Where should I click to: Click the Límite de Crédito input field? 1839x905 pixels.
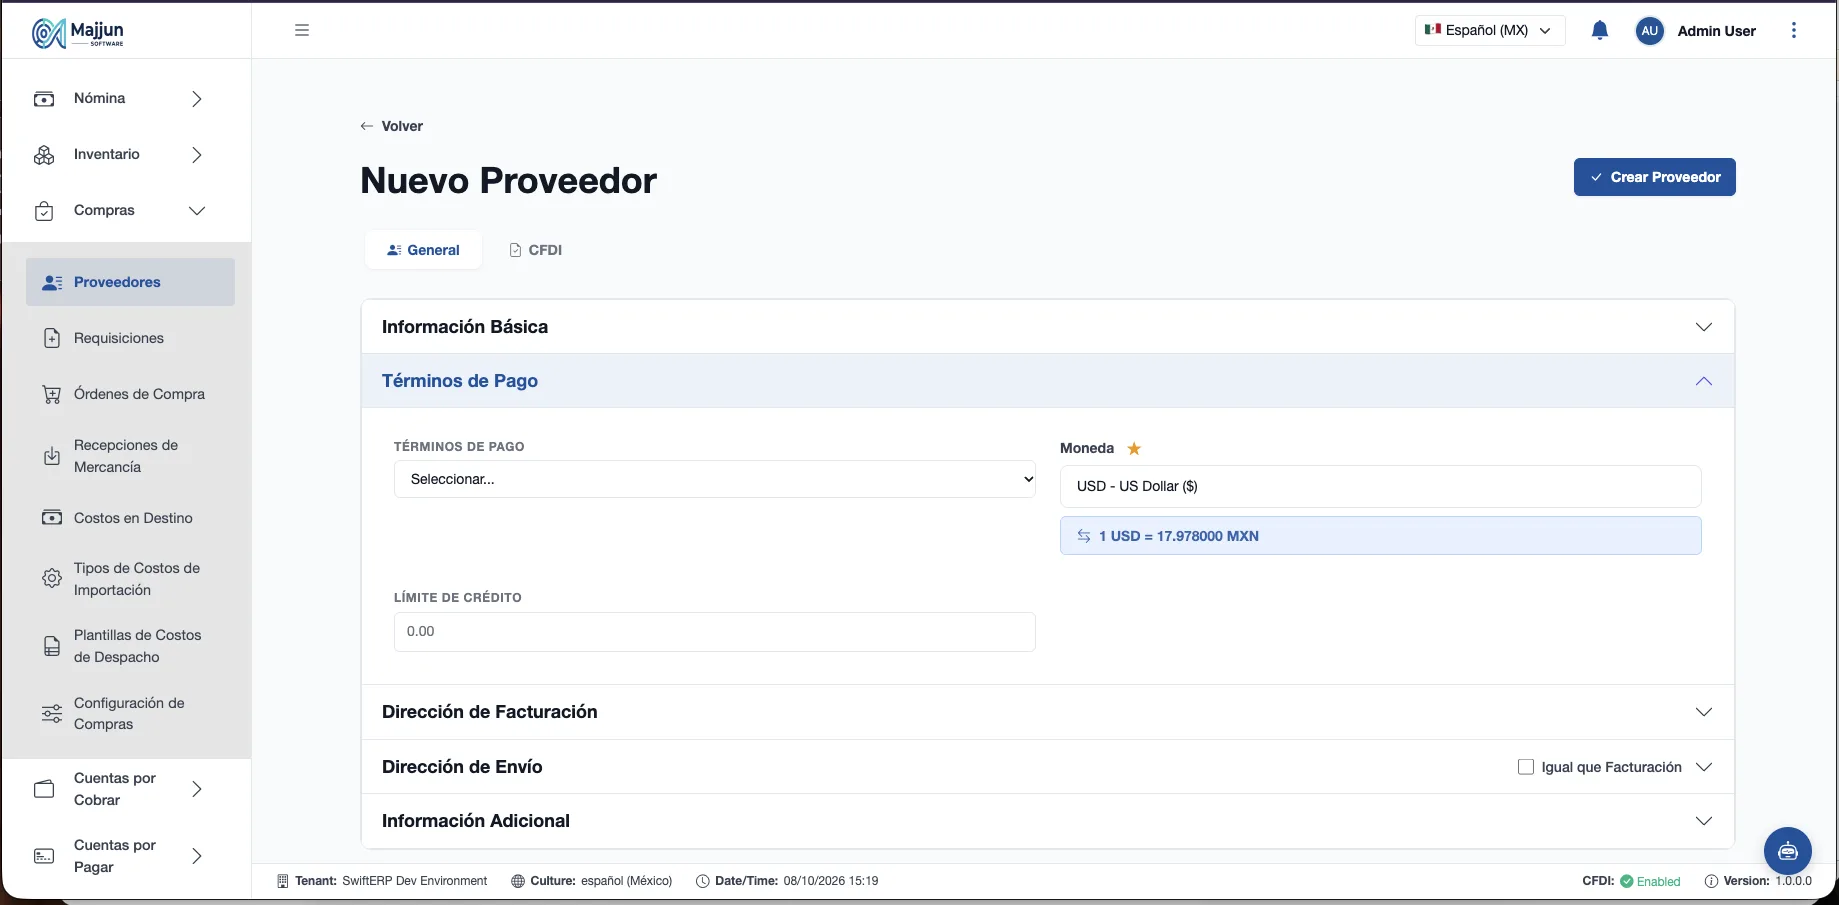715,632
